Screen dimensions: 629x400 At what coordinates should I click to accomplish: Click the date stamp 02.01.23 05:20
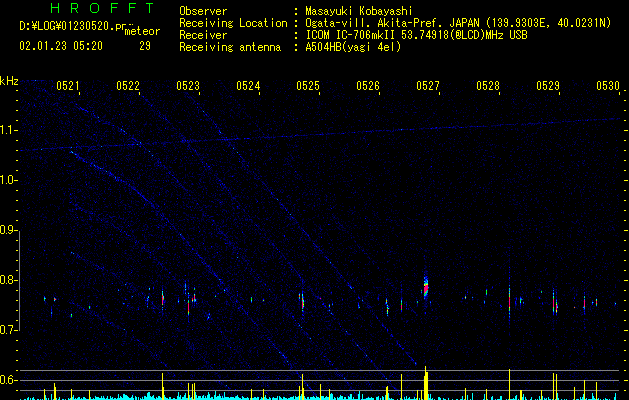pyautogui.click(x=61, y=46)
